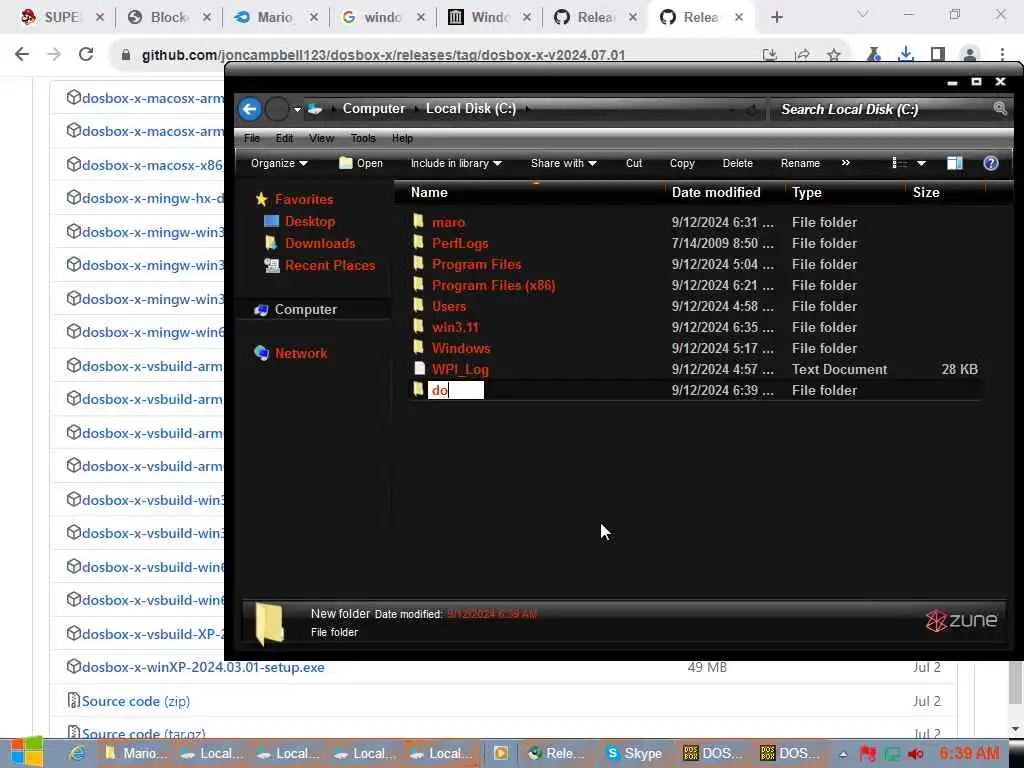The width and height of the screenshot is (1024, 768).
Task: Open the dosbox-x-vsbuild-XP link in browser
Action: pyautogui.click(x=153, y=633)
